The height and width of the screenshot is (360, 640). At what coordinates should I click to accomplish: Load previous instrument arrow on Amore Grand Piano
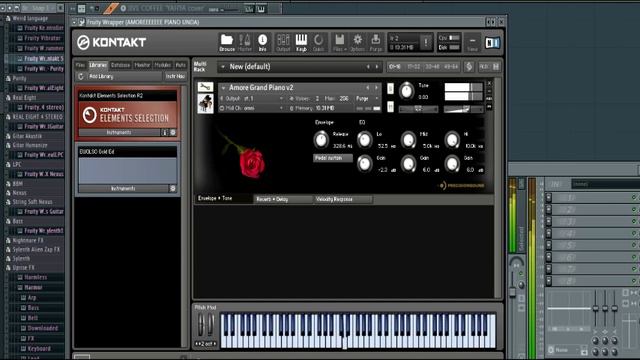(x=367, y=87)
